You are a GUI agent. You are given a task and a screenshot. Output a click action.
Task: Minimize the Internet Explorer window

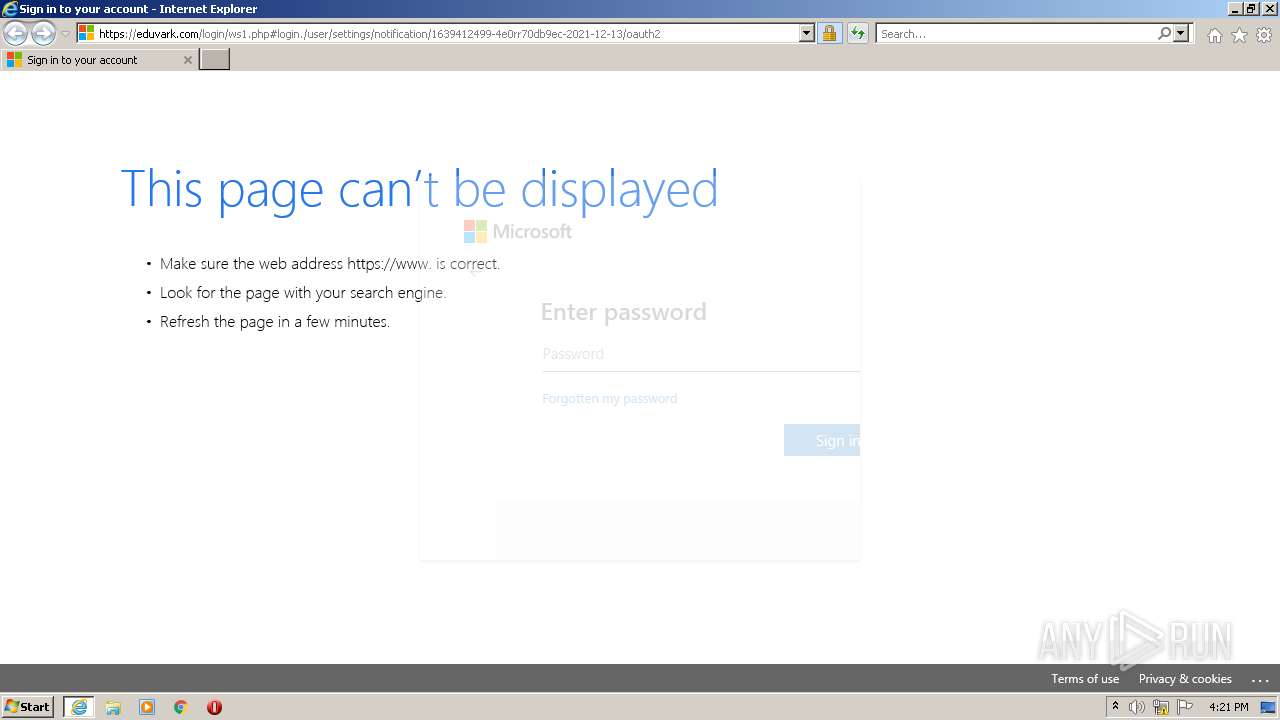(x=1235, y=9)
